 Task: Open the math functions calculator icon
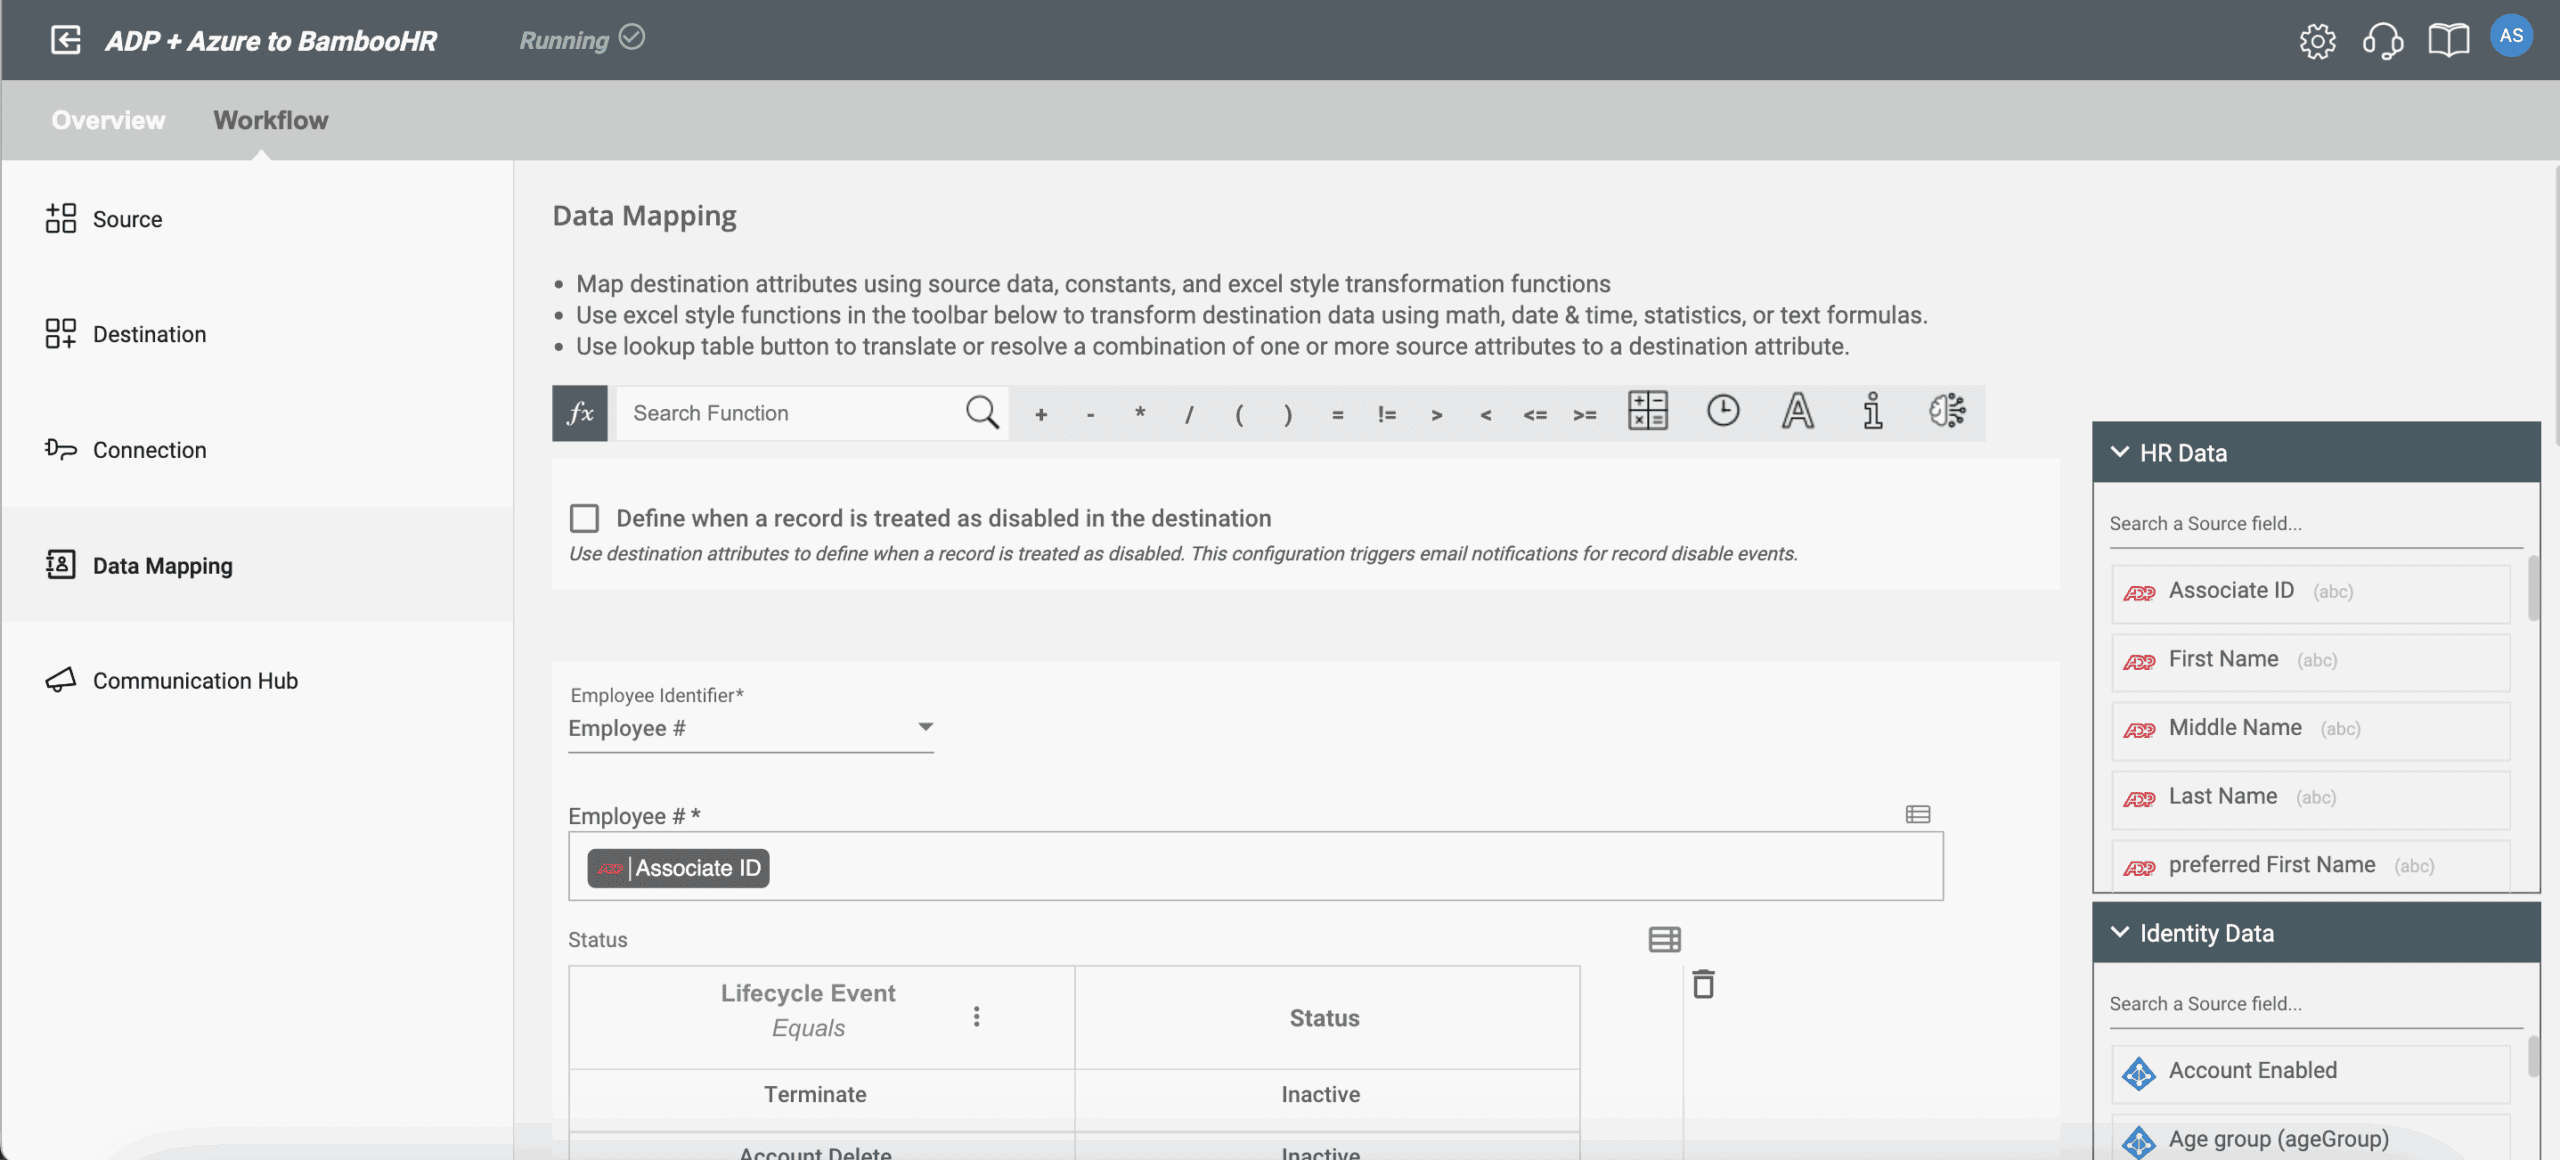(1647, 411)
